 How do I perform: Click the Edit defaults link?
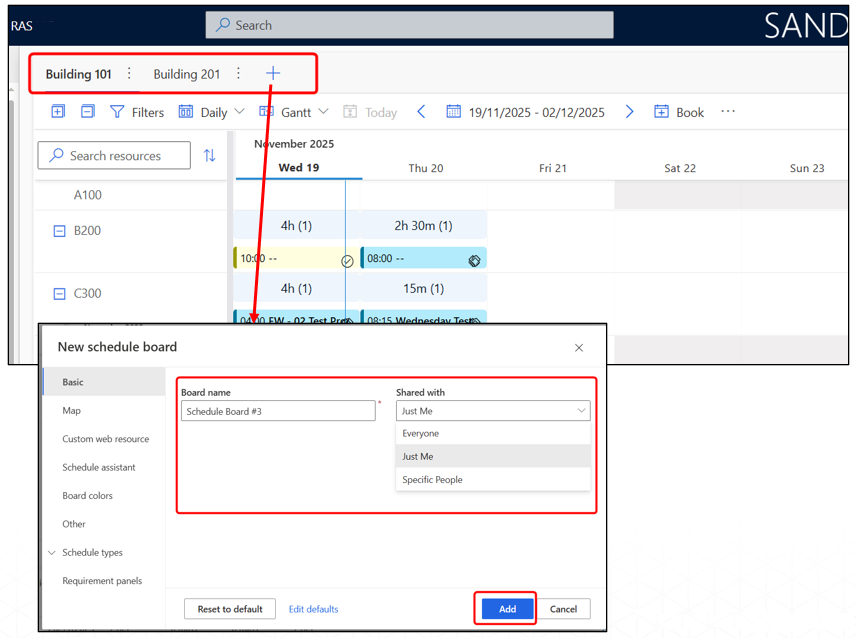tap(313, 609)
